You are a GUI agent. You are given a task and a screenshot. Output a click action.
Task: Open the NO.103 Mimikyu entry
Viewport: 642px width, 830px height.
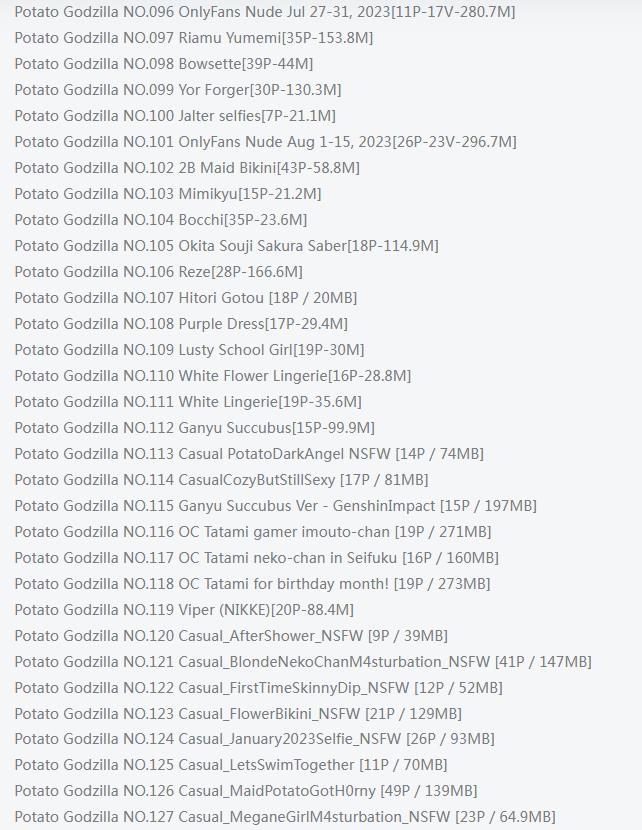point(168,194)
